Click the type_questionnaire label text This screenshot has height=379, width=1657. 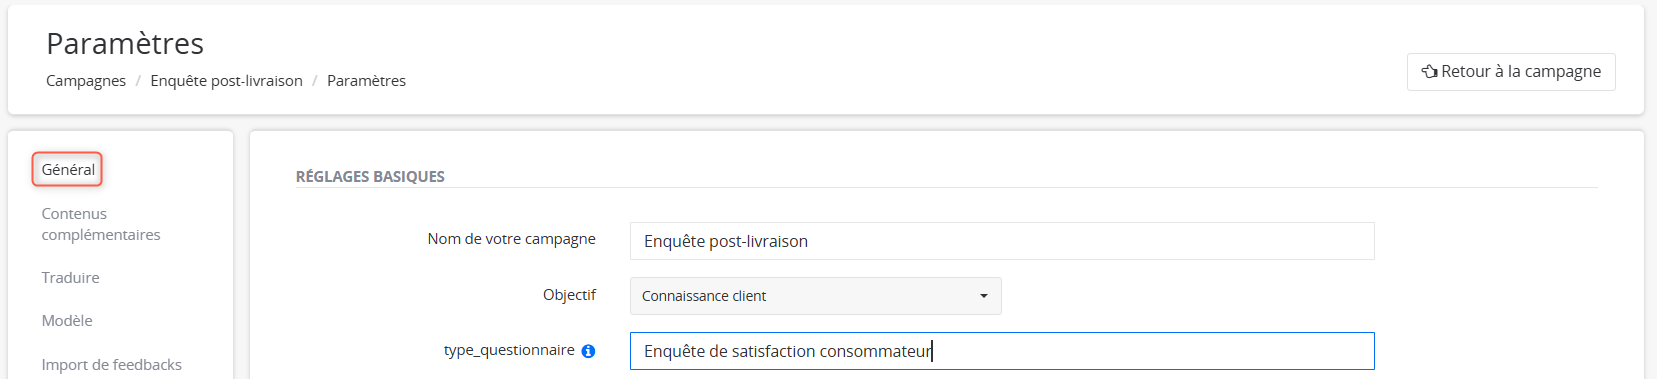pyautogui.click(x=509, y=350)
